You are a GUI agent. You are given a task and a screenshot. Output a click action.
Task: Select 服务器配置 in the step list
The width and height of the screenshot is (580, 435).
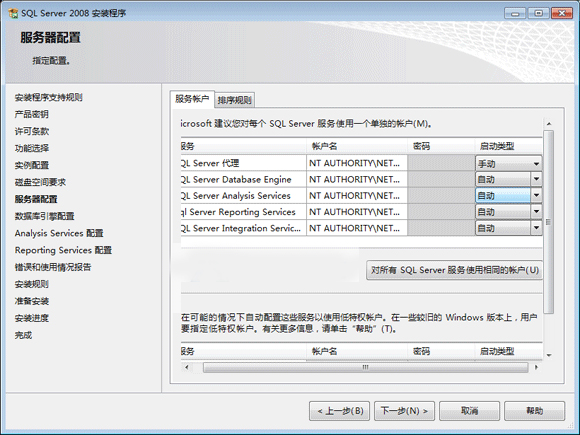coord(36,199)
